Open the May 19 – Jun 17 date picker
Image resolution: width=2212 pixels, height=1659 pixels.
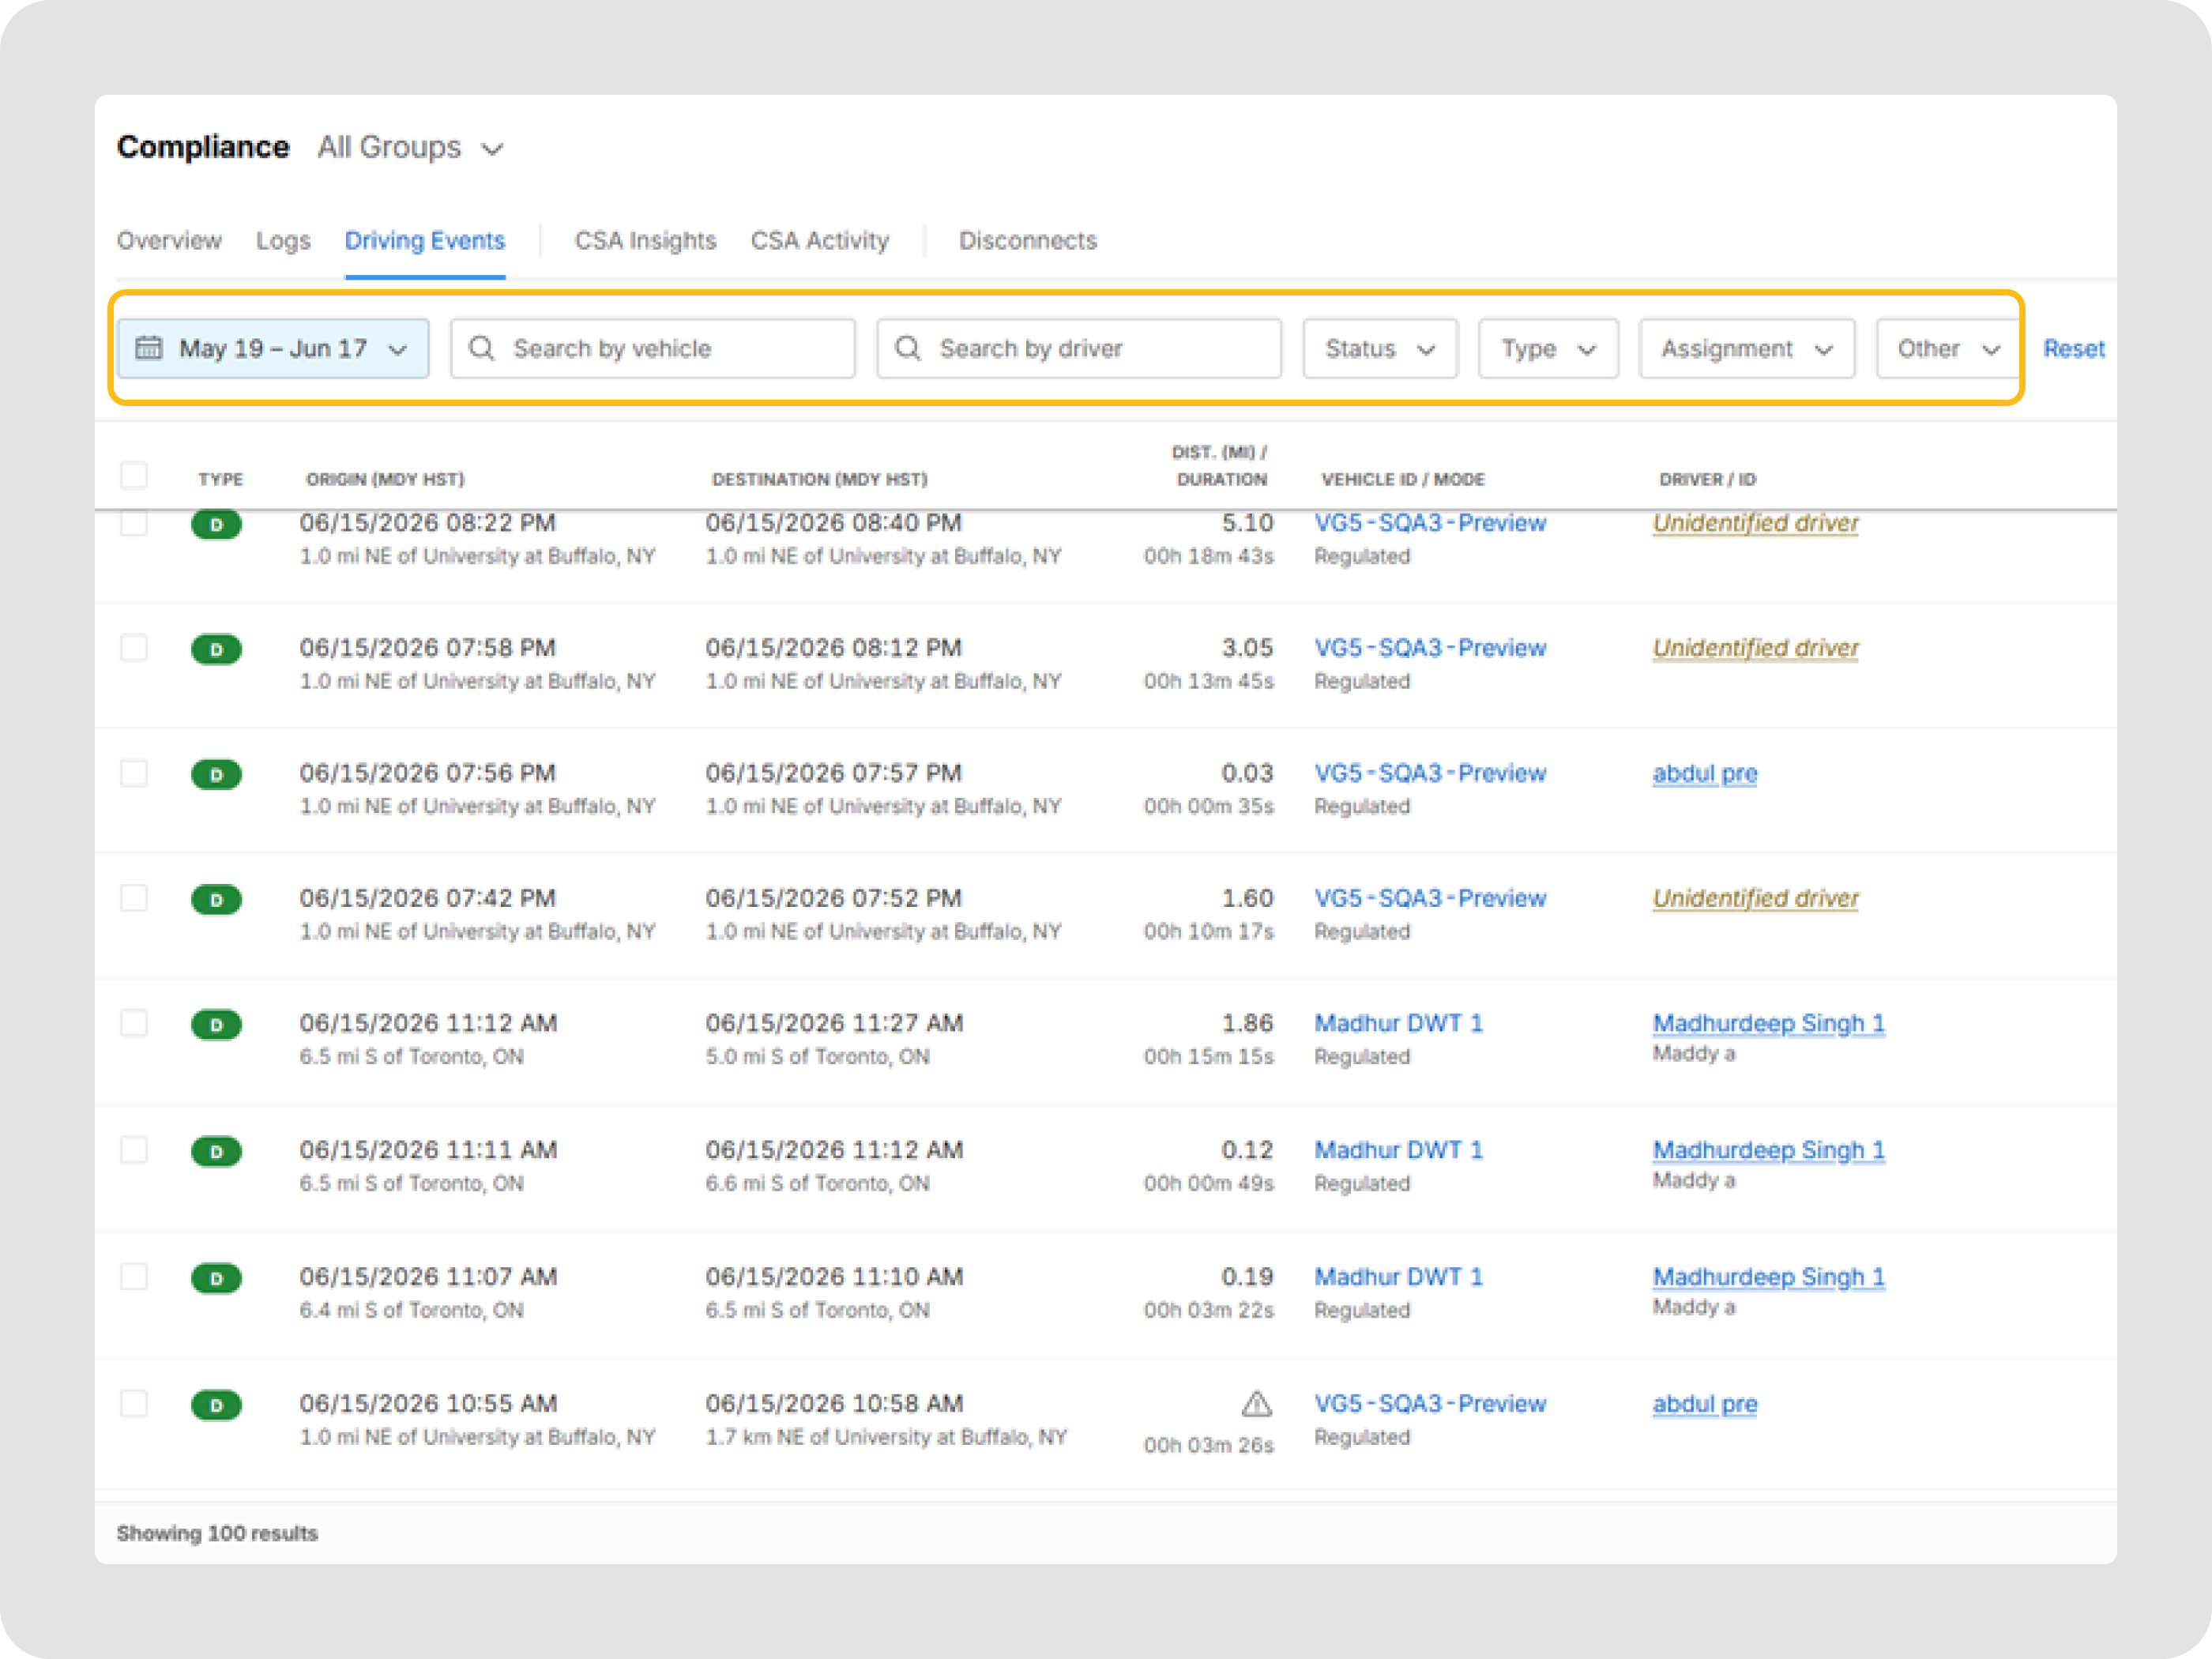pyautogui.click(x=273, y=348)
